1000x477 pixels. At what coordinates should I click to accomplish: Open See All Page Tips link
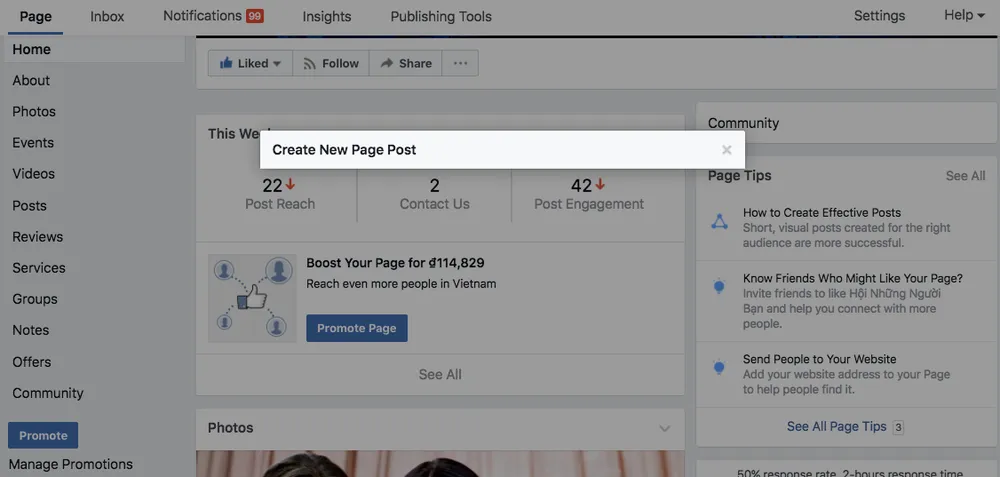click(x=836, y=426)
